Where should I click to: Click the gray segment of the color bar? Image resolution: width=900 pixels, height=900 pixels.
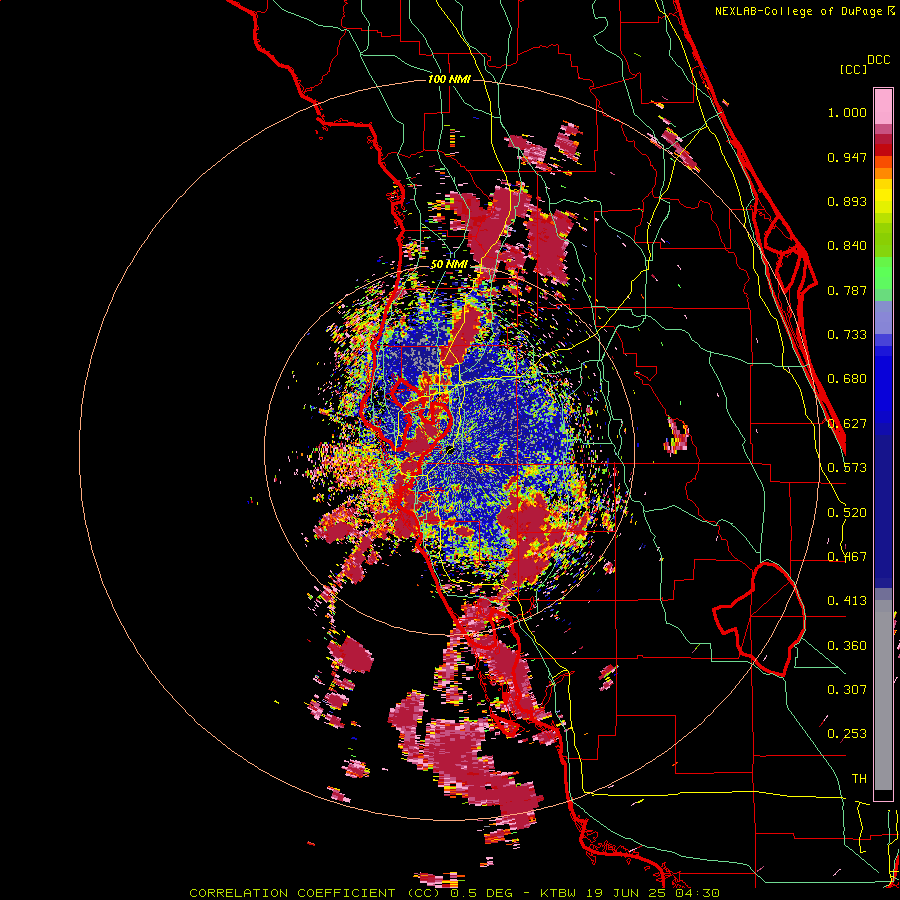tap(883, 695)
